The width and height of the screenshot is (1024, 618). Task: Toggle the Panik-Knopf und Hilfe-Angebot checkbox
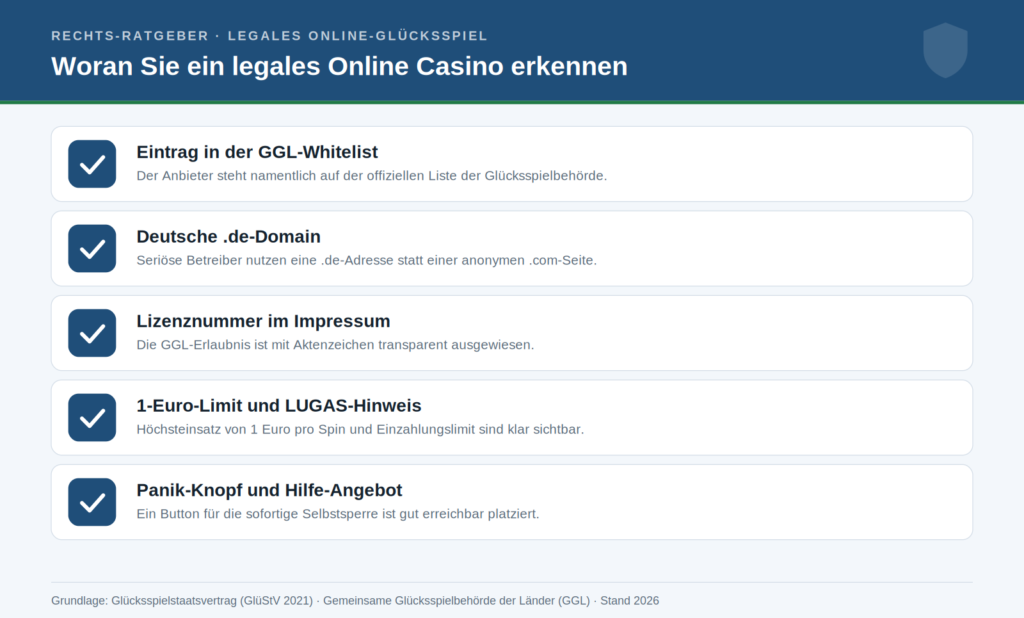92,502
